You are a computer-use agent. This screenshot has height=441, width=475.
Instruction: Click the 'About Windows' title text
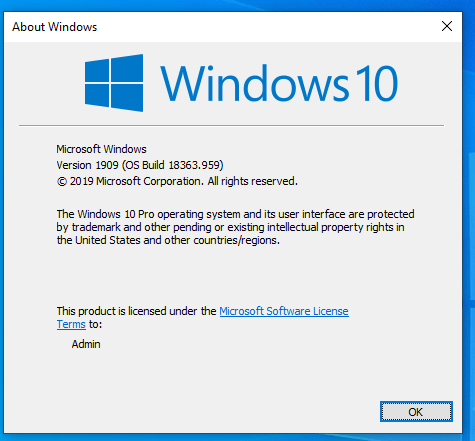55,27
